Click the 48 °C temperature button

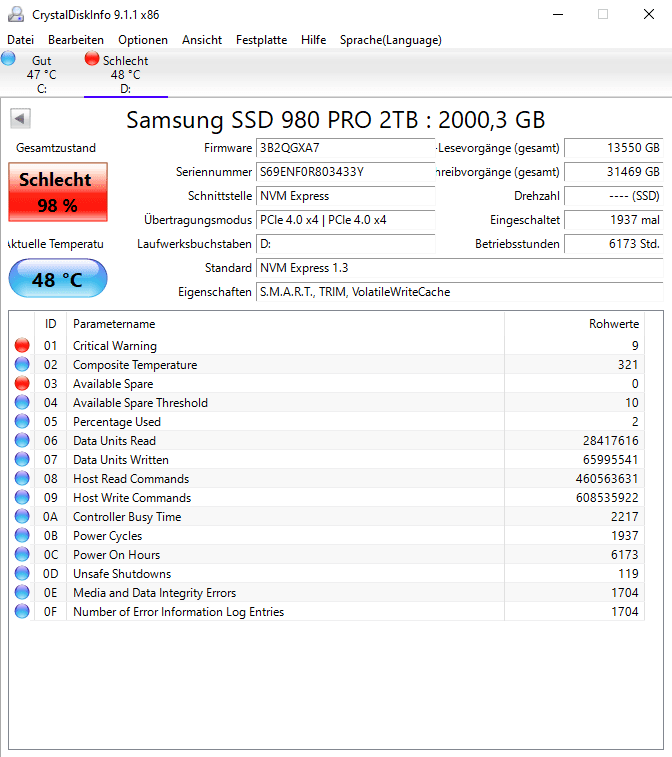[58, 278]
